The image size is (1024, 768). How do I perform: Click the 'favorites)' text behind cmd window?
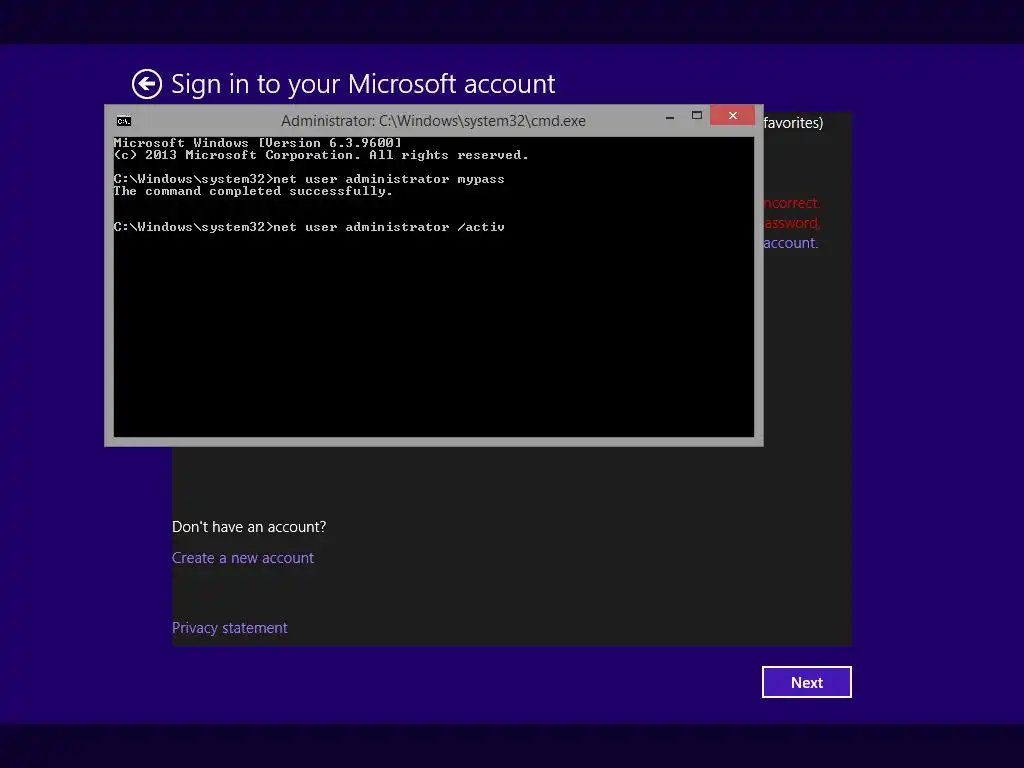[x=793, y=123]
